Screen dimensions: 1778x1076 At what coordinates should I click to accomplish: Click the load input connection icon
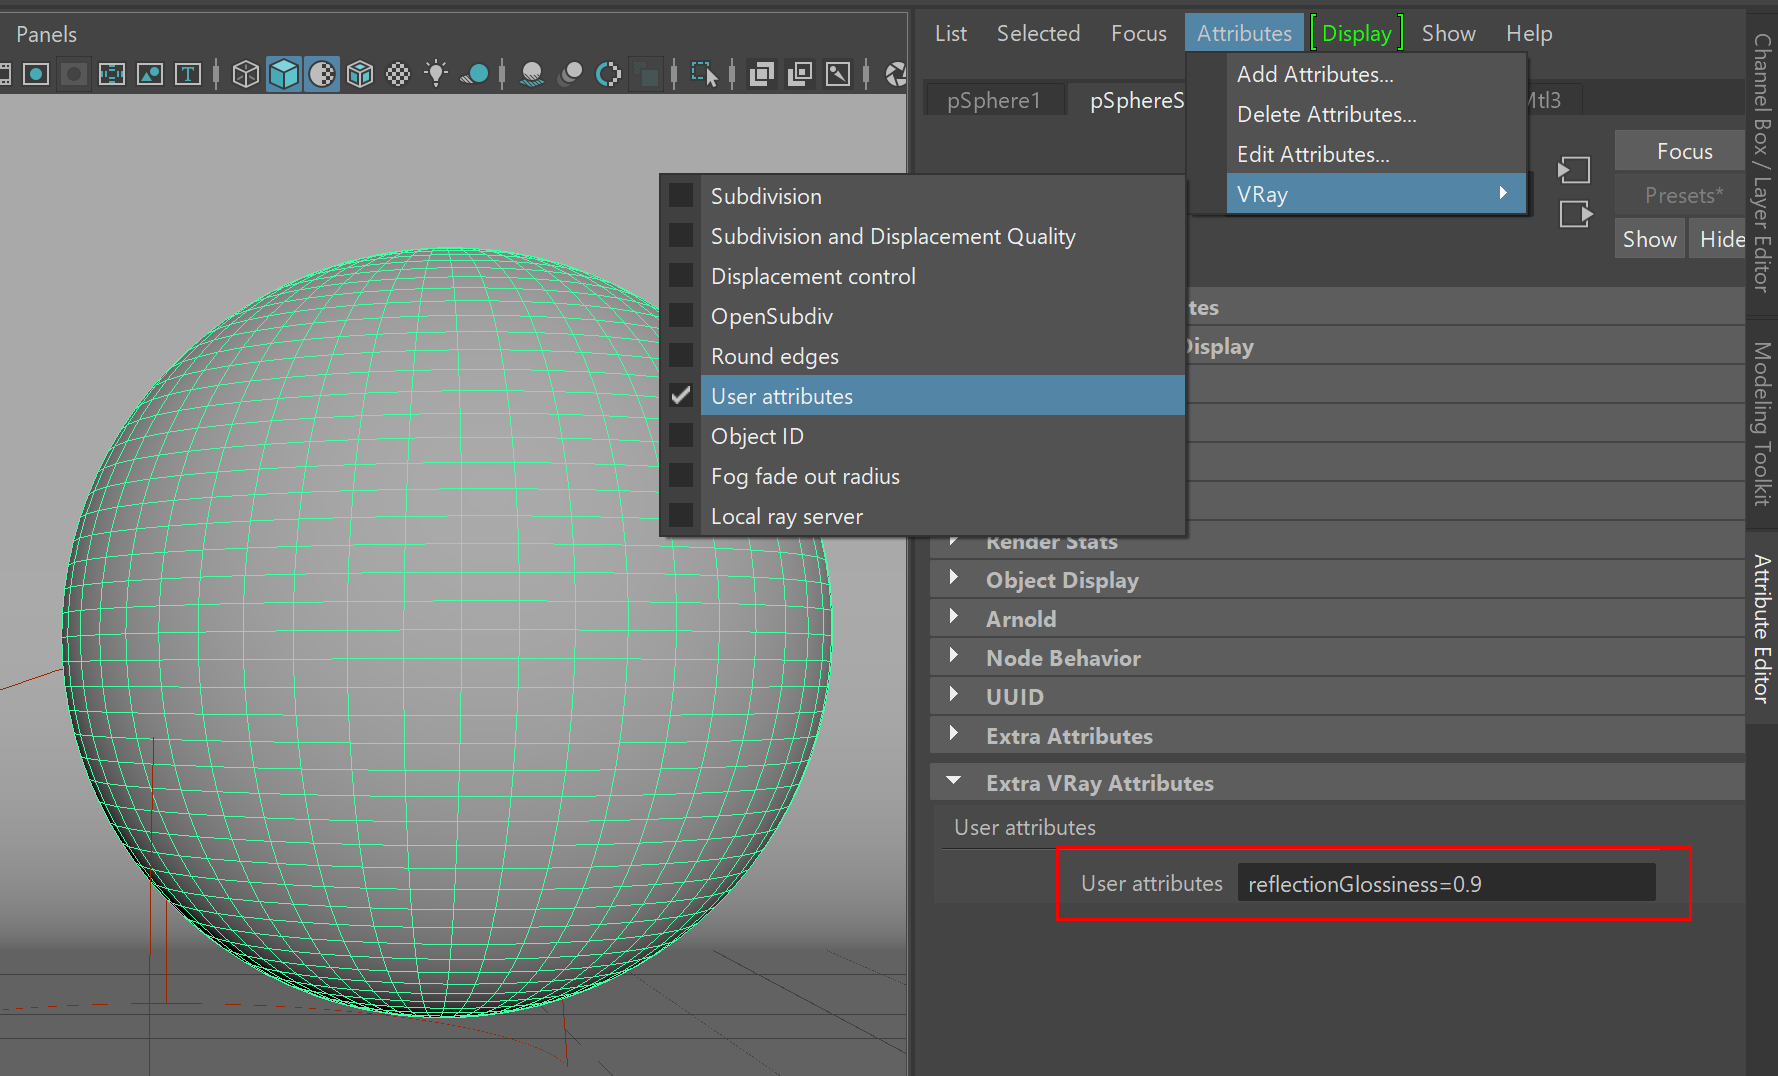click(1574, 170)
